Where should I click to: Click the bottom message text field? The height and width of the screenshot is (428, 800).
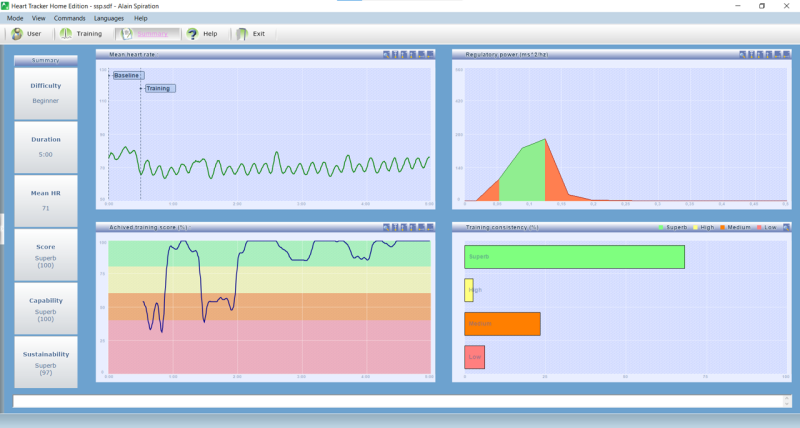click(x=398, y=401)
